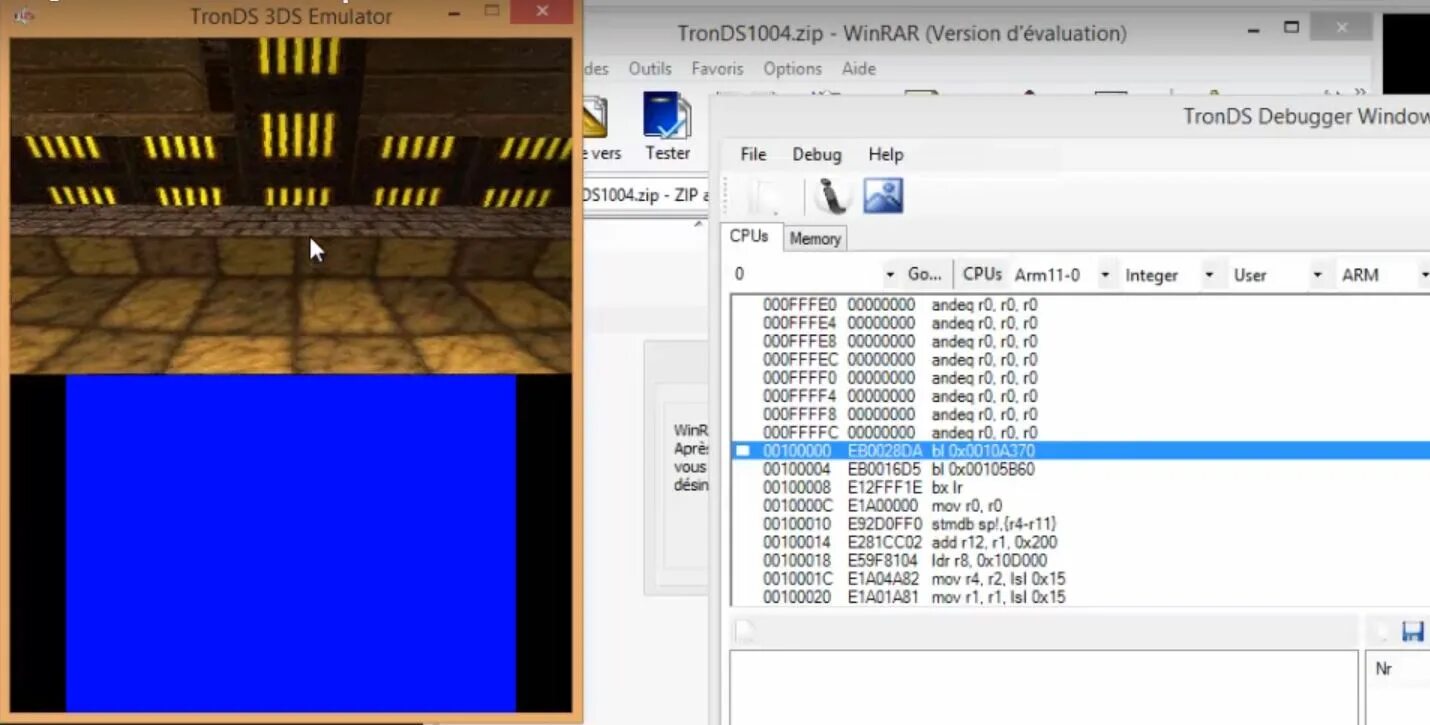Open the Help menu in debugger

(885, 154)
